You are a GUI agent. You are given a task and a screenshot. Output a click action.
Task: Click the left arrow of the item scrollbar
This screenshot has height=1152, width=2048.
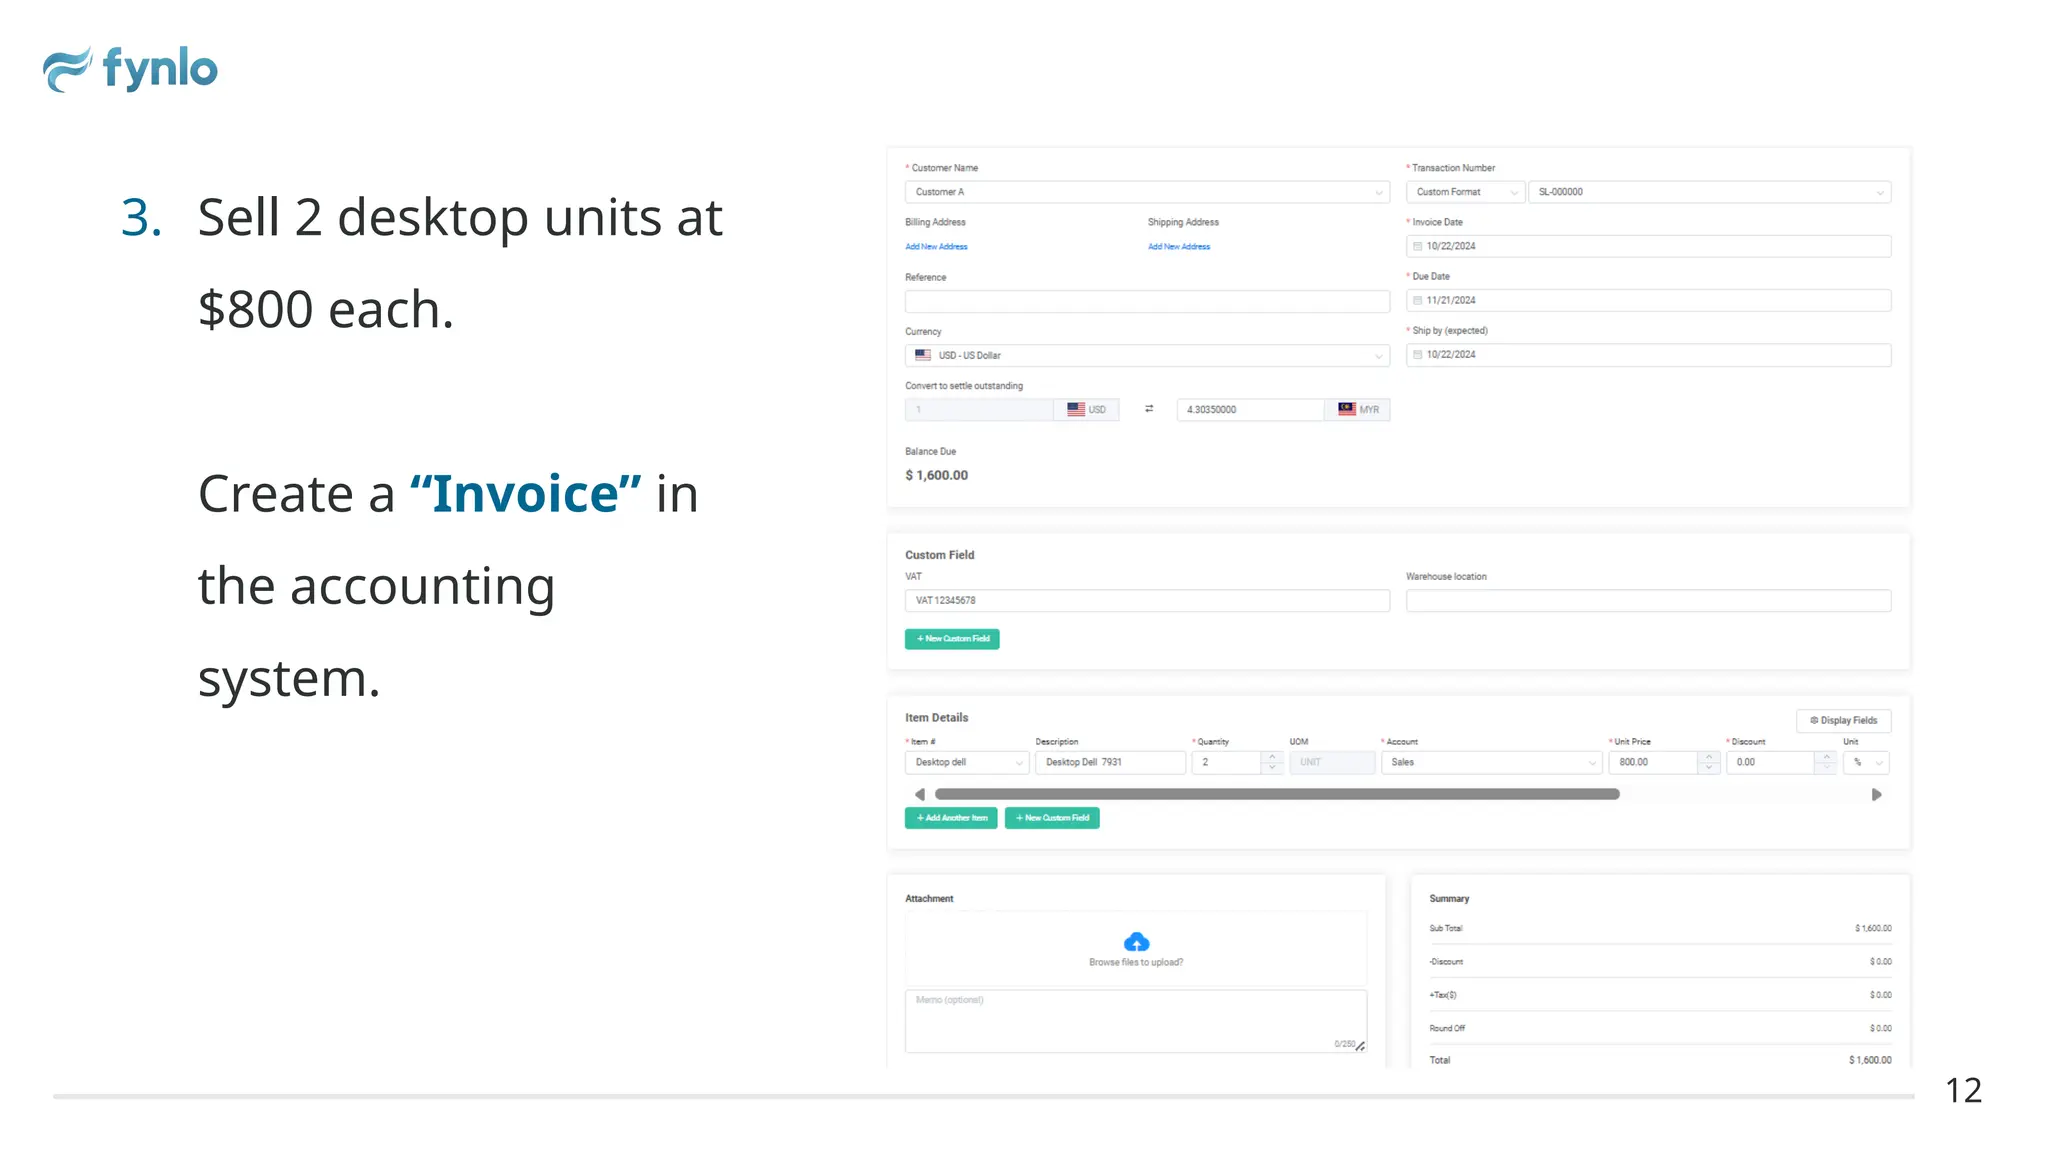[919, 795]
